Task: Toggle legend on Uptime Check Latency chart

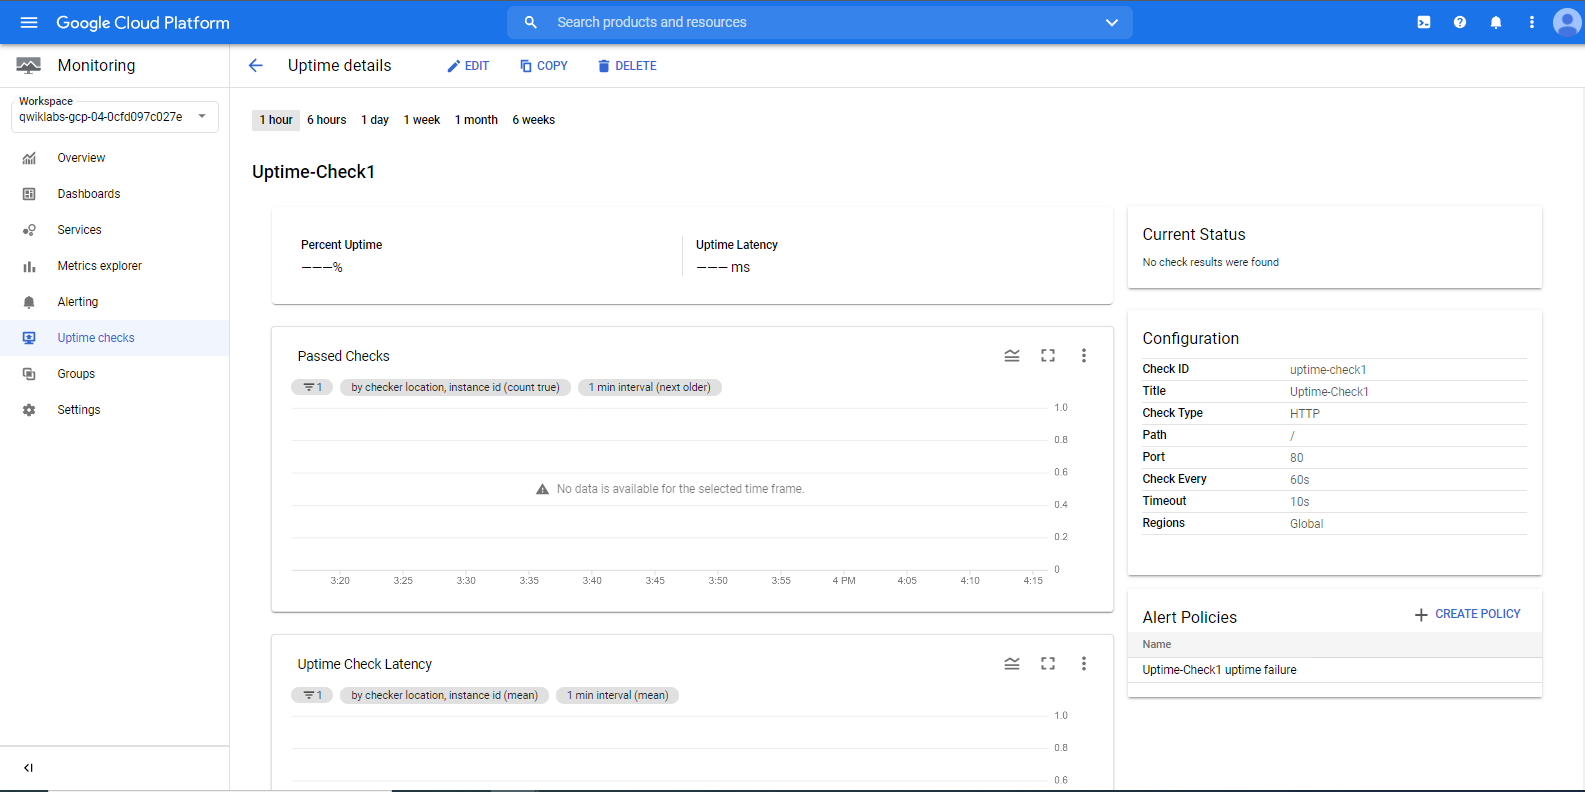Action: click(x=1012, y=664)
